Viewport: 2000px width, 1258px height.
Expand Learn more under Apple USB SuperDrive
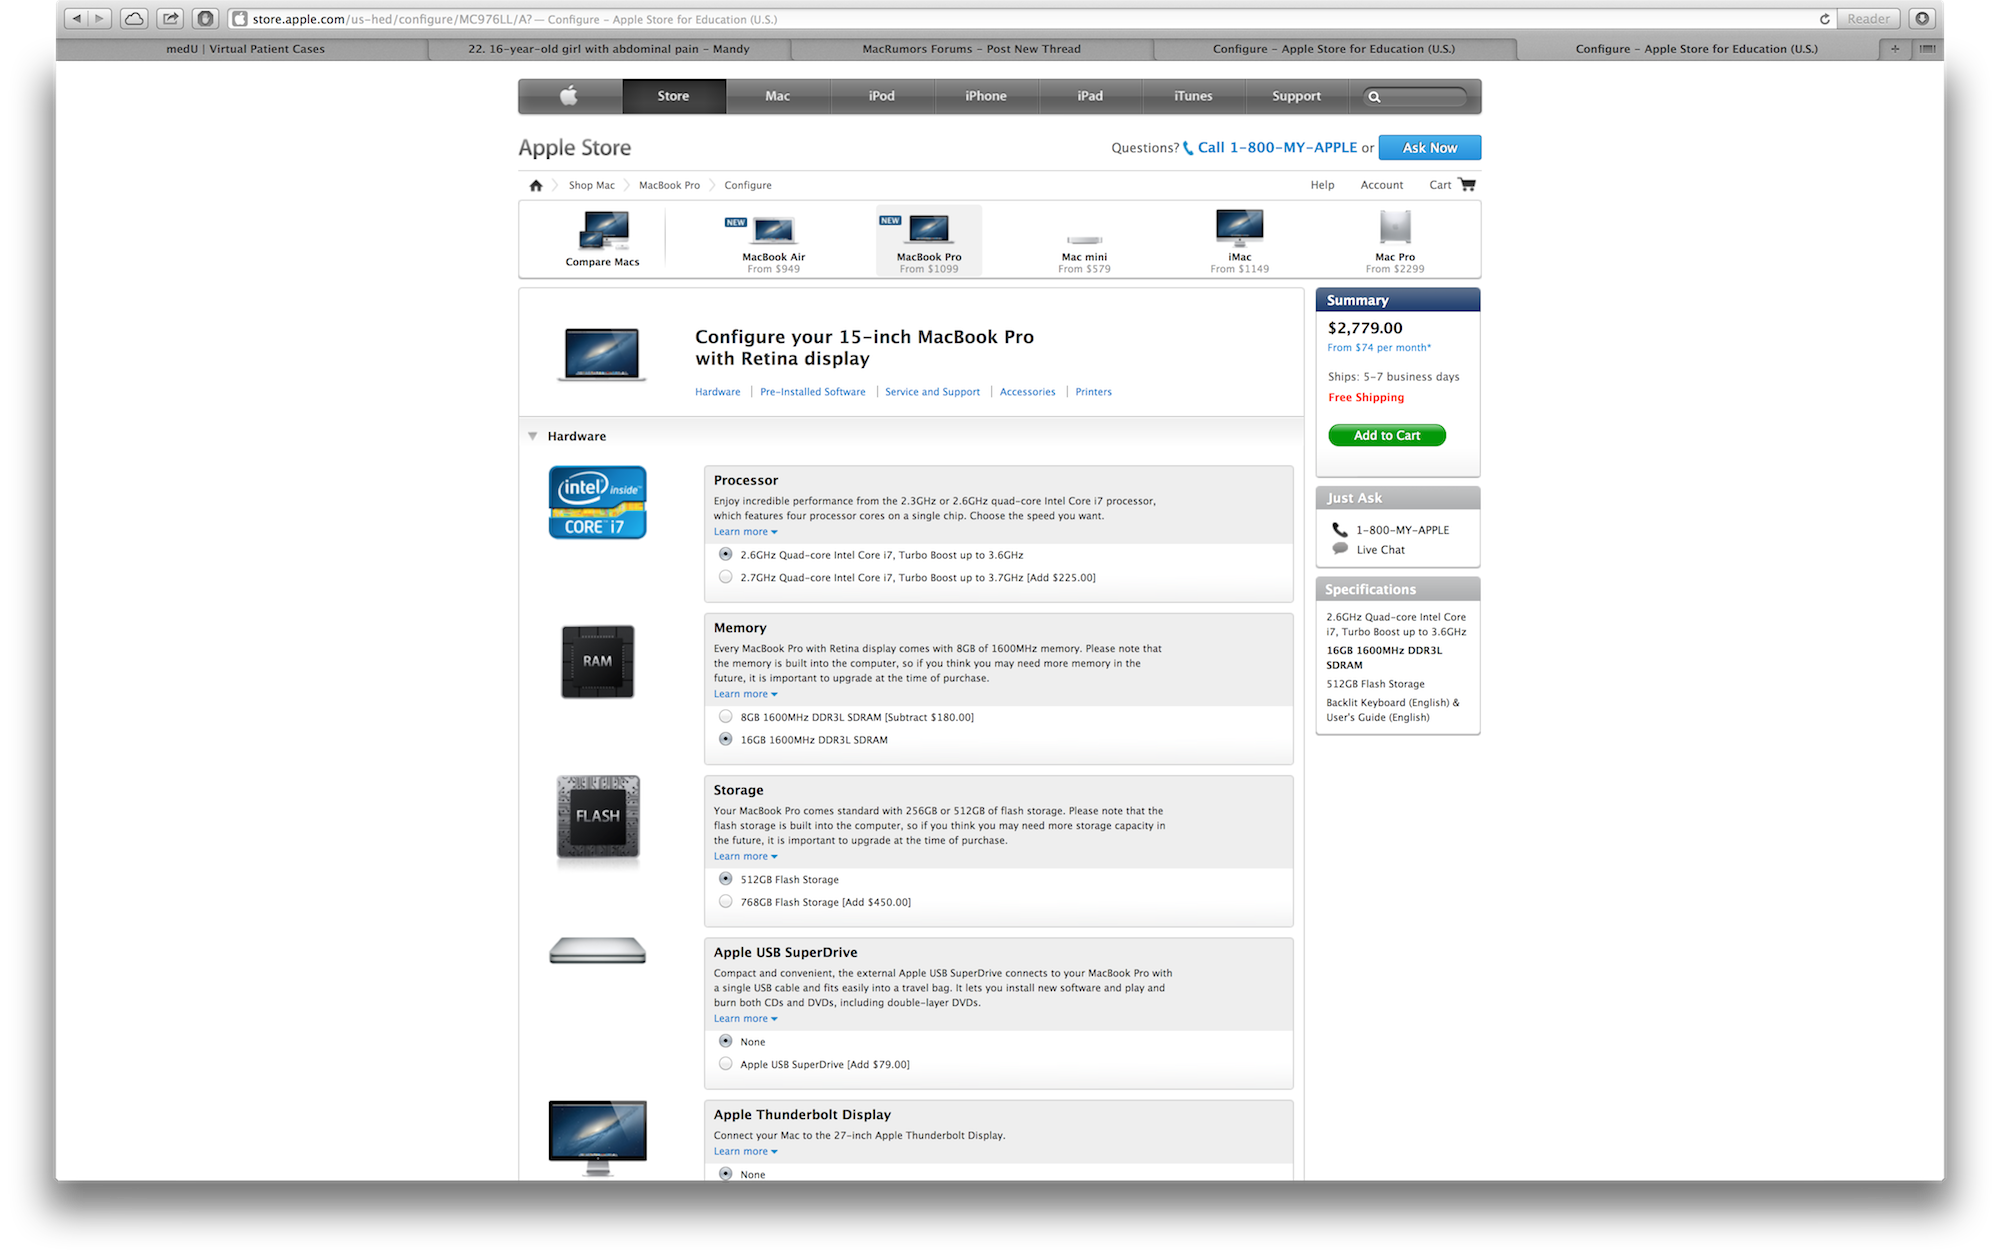(745, 1019)
